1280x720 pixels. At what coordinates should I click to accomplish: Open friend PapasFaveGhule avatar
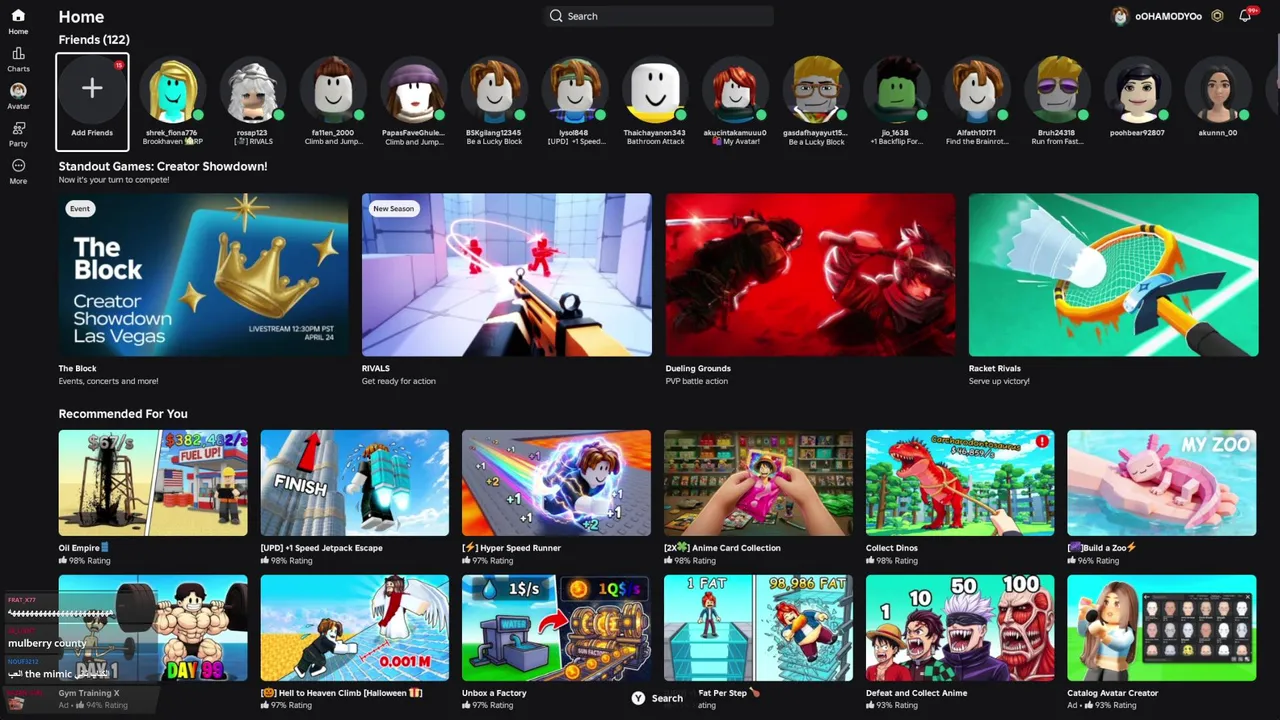414,89
